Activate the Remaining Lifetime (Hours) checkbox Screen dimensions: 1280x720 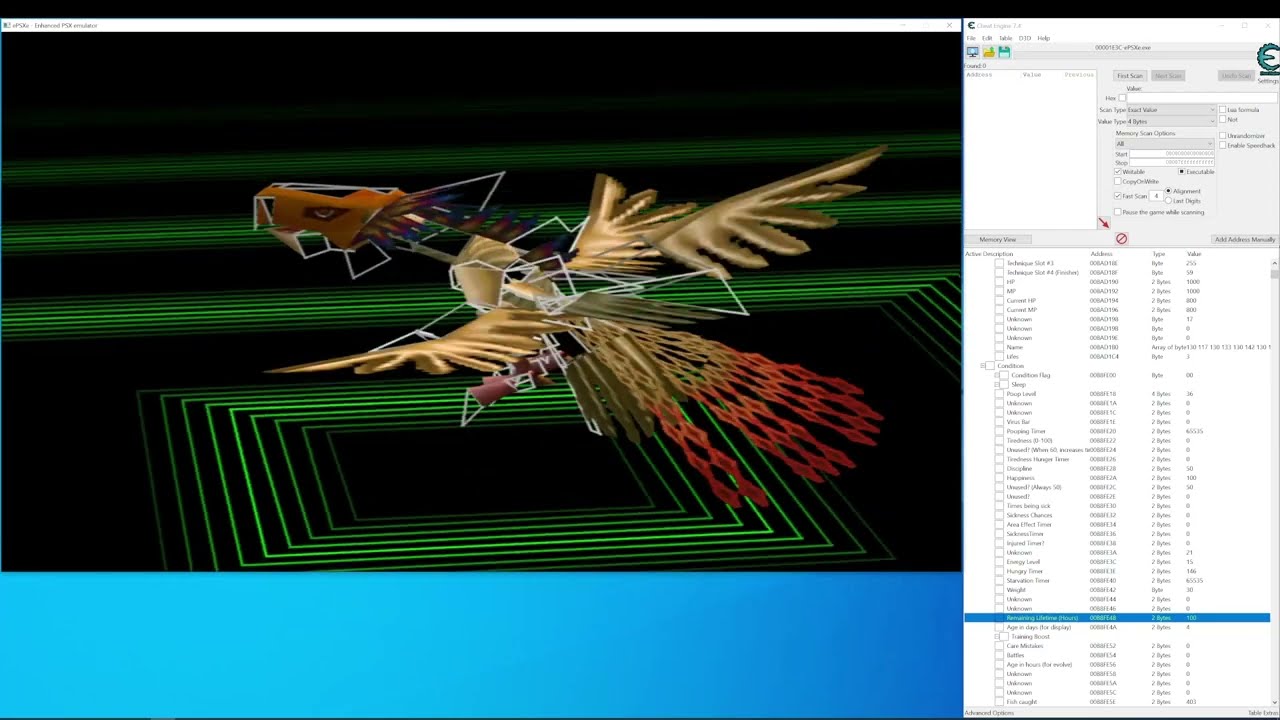(x=999, y=618)
